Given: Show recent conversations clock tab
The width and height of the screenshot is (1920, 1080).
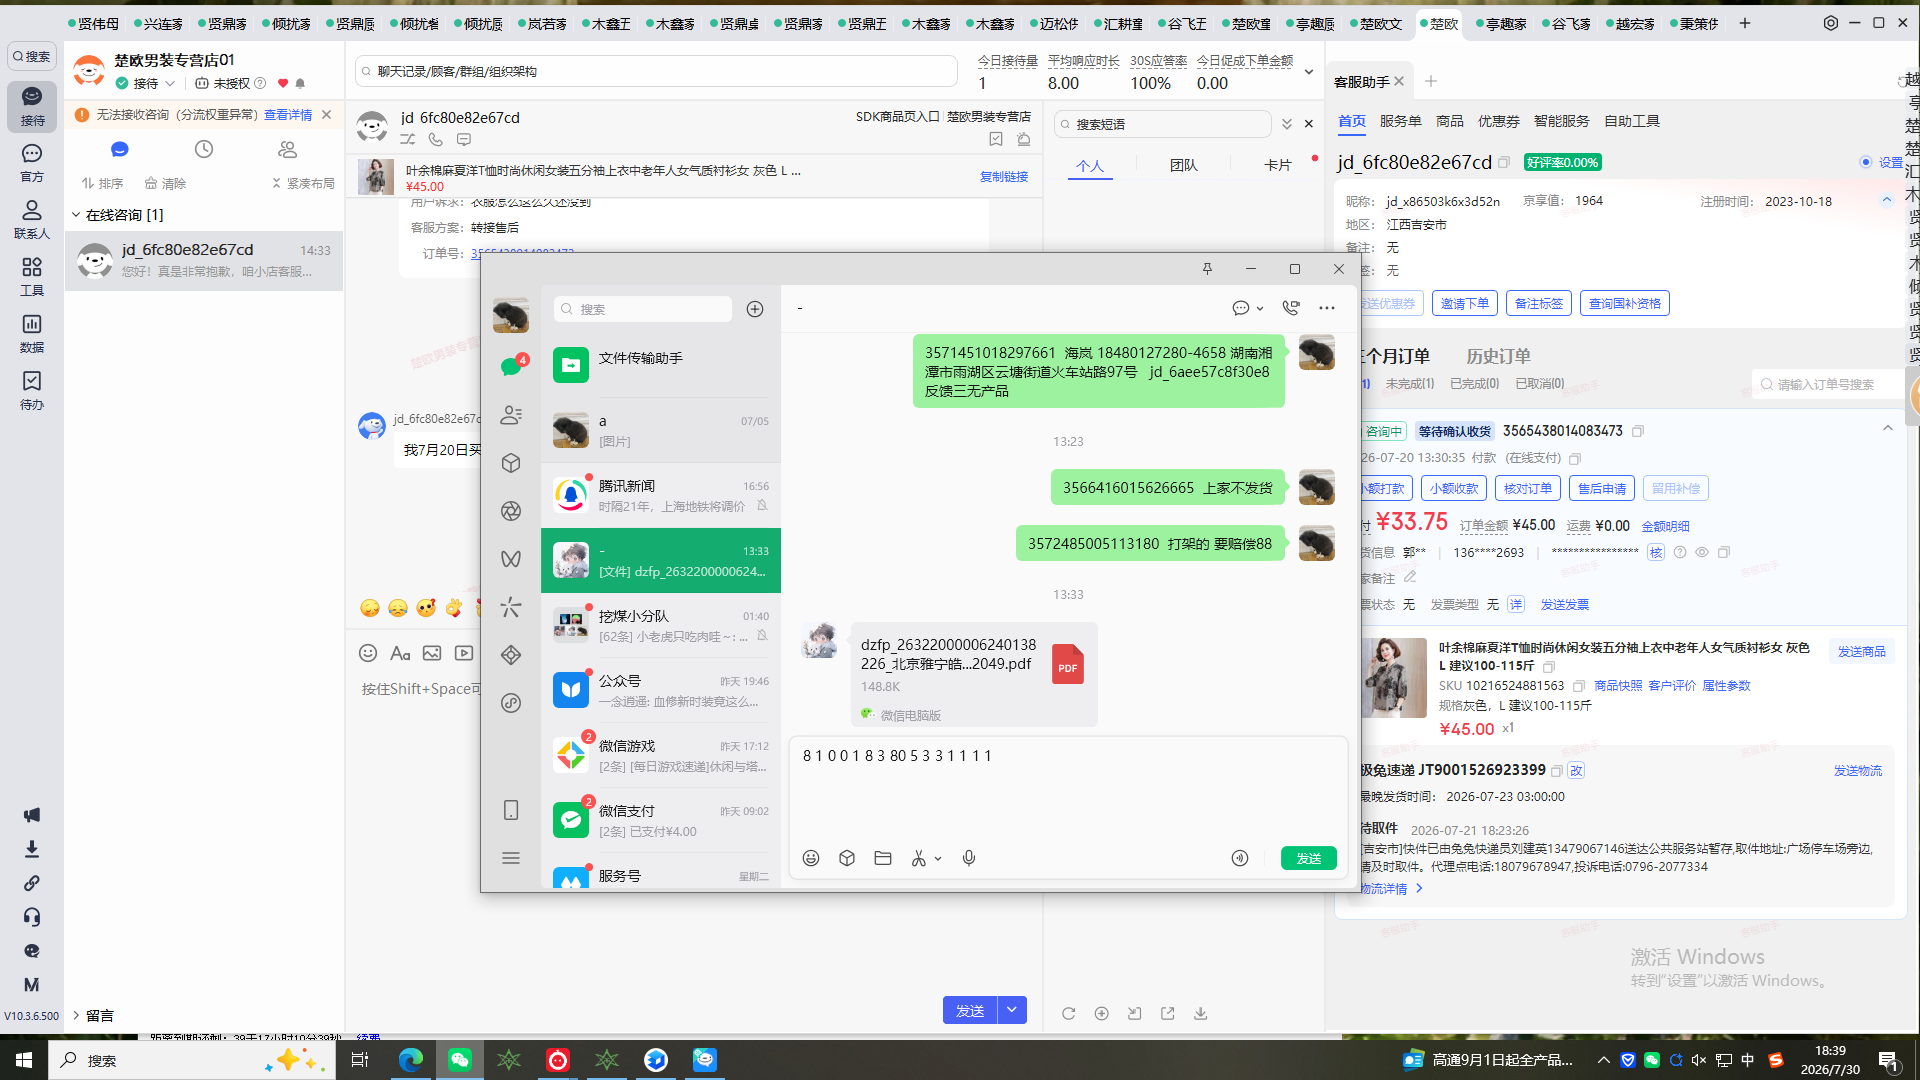Looking at the screenshot, I should 204,149.
